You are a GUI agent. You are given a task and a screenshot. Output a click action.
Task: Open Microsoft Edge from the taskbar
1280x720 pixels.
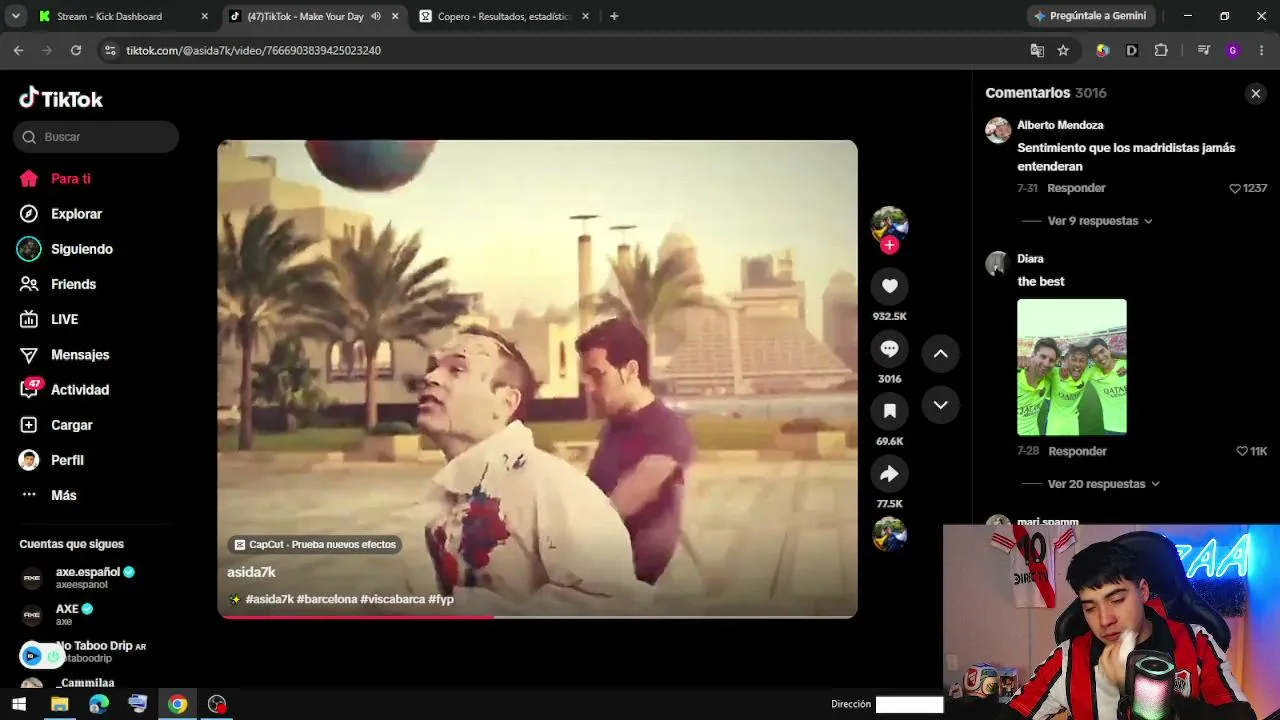(x=98, y=704)
